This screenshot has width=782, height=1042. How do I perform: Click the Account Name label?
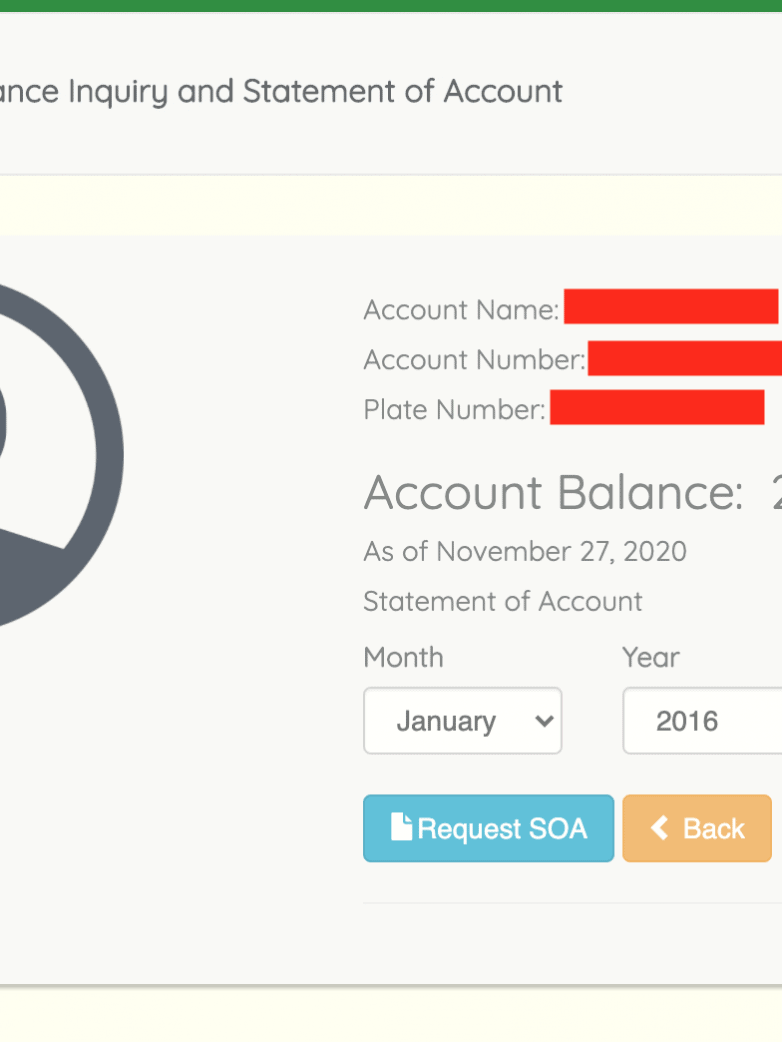[x=461, y=310]
